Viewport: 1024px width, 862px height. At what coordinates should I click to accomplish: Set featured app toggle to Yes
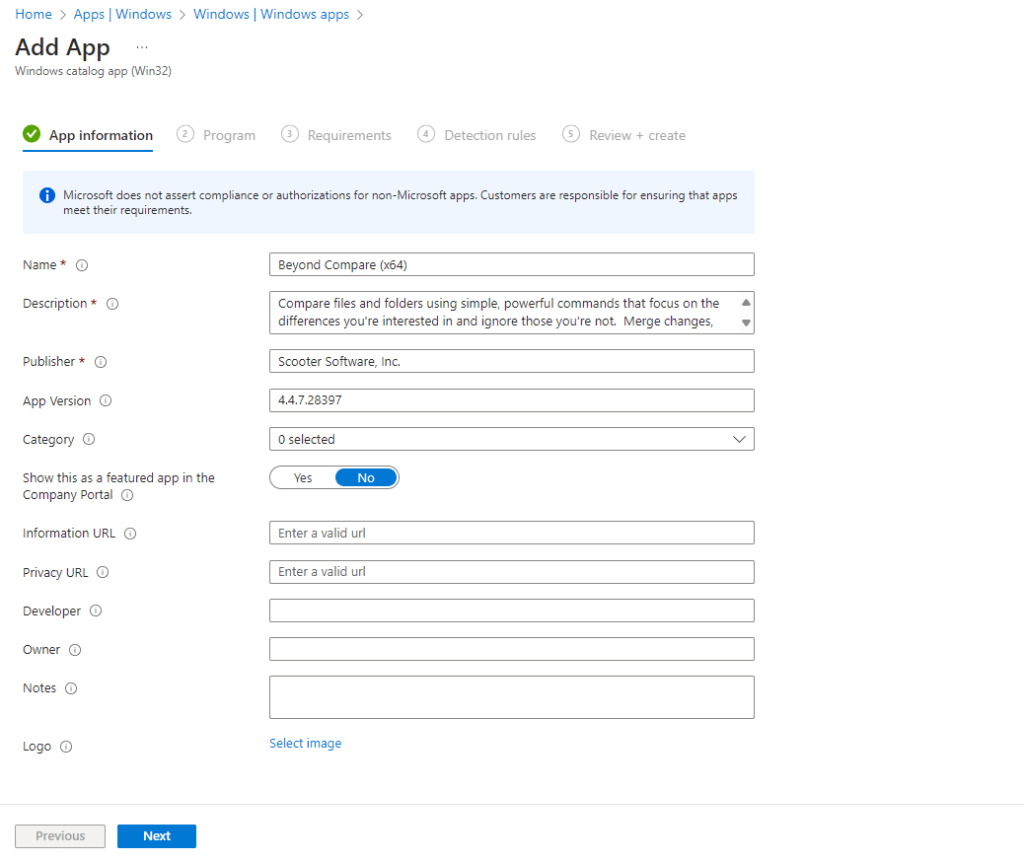click(303, 478)
